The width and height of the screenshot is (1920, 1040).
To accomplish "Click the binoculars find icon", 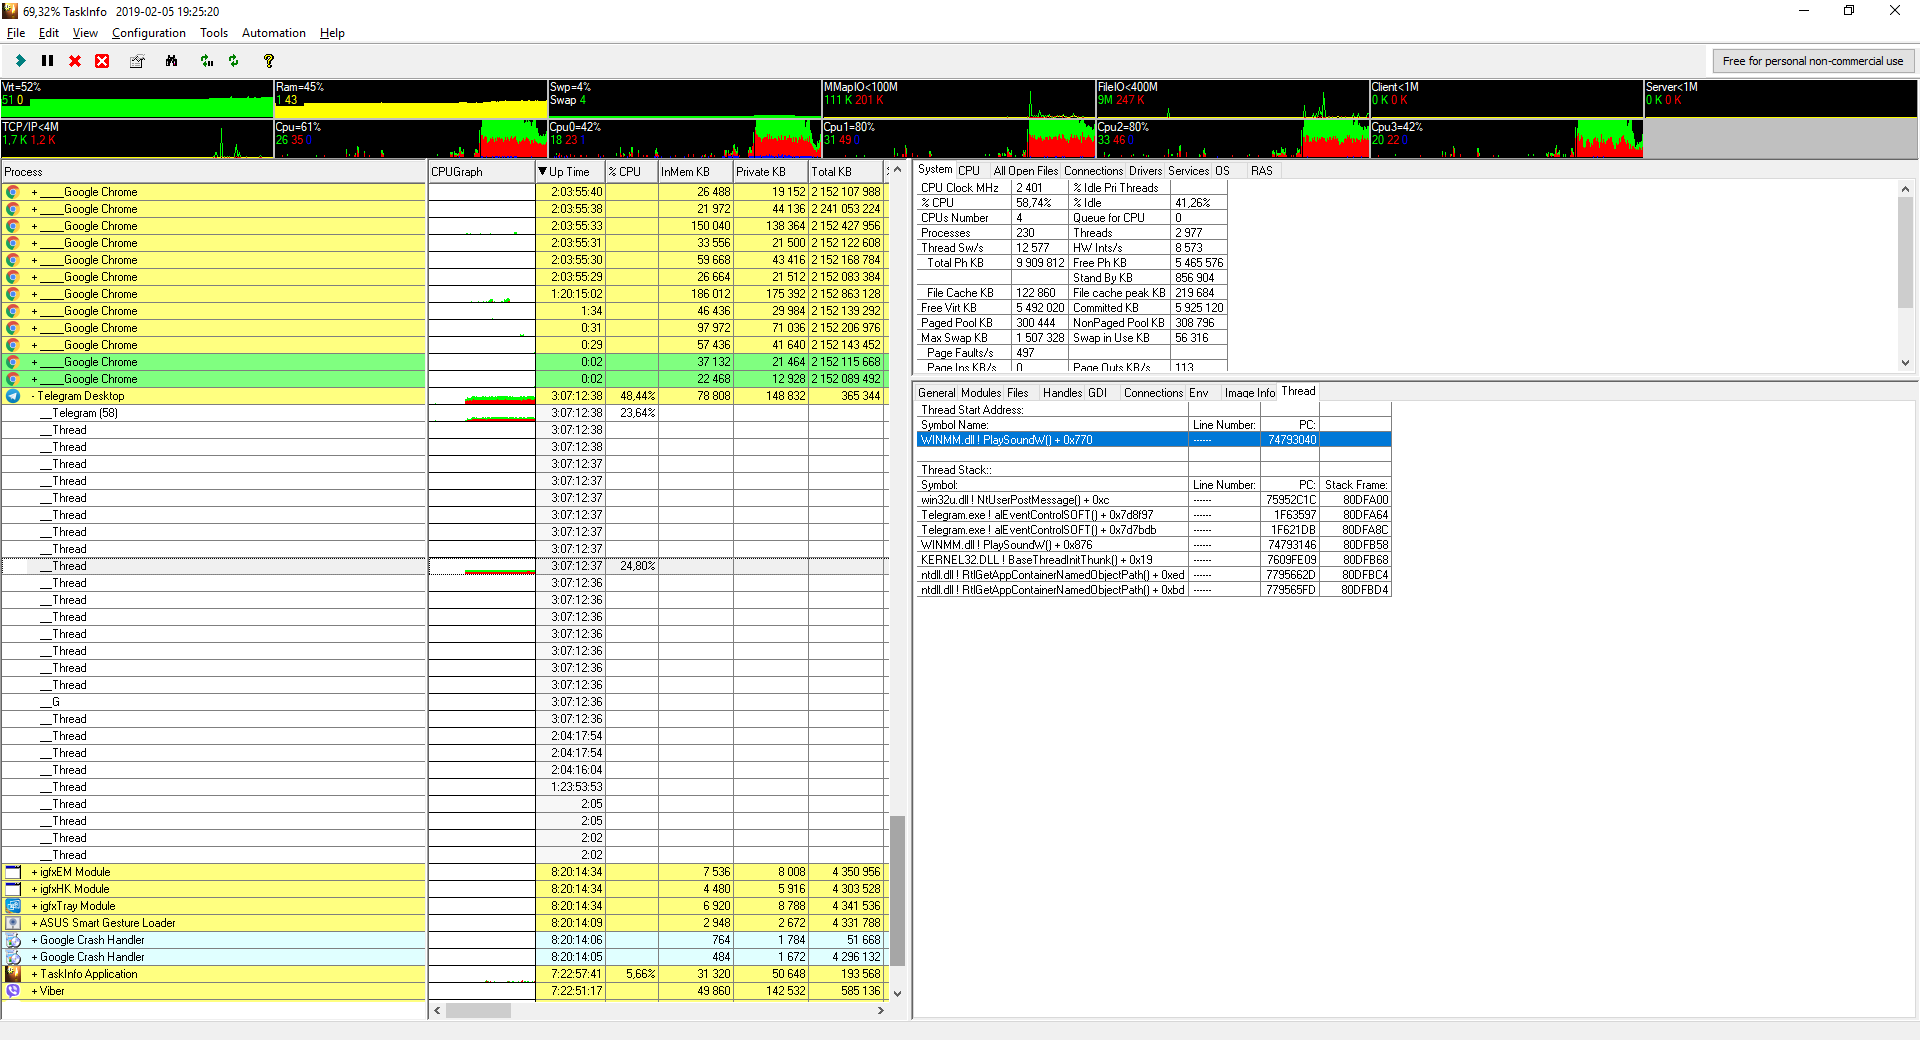I will pyautogui.click(x=172, y=61).
